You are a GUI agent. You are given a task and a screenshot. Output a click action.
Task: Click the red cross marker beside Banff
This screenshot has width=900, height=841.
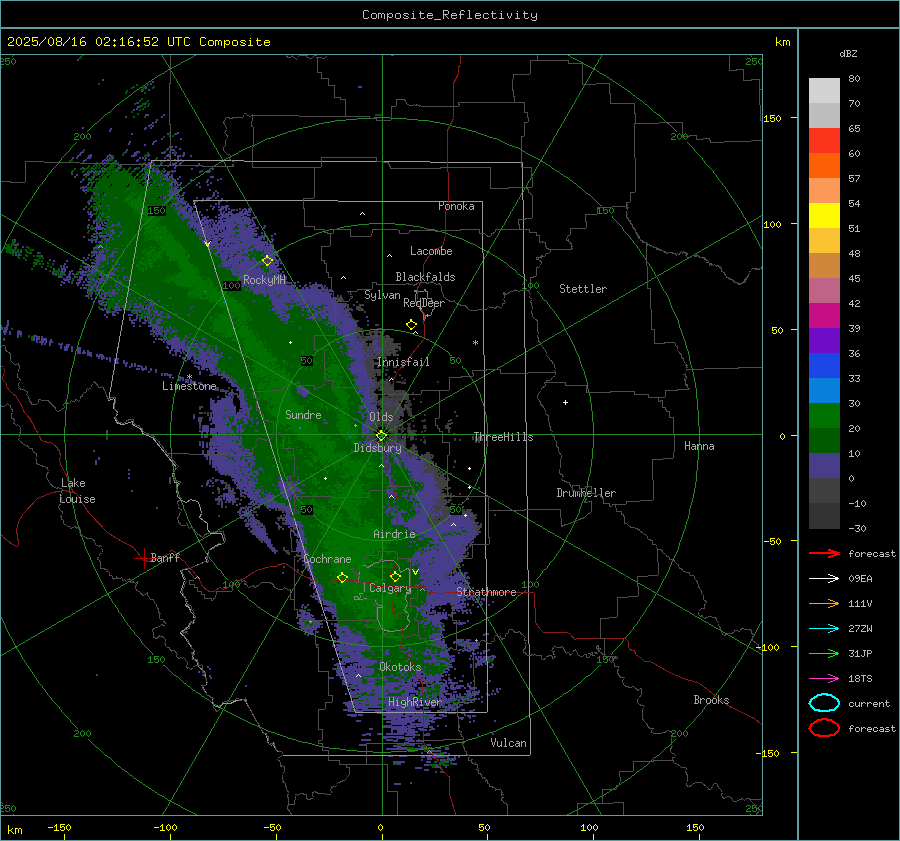pos(142,558)
